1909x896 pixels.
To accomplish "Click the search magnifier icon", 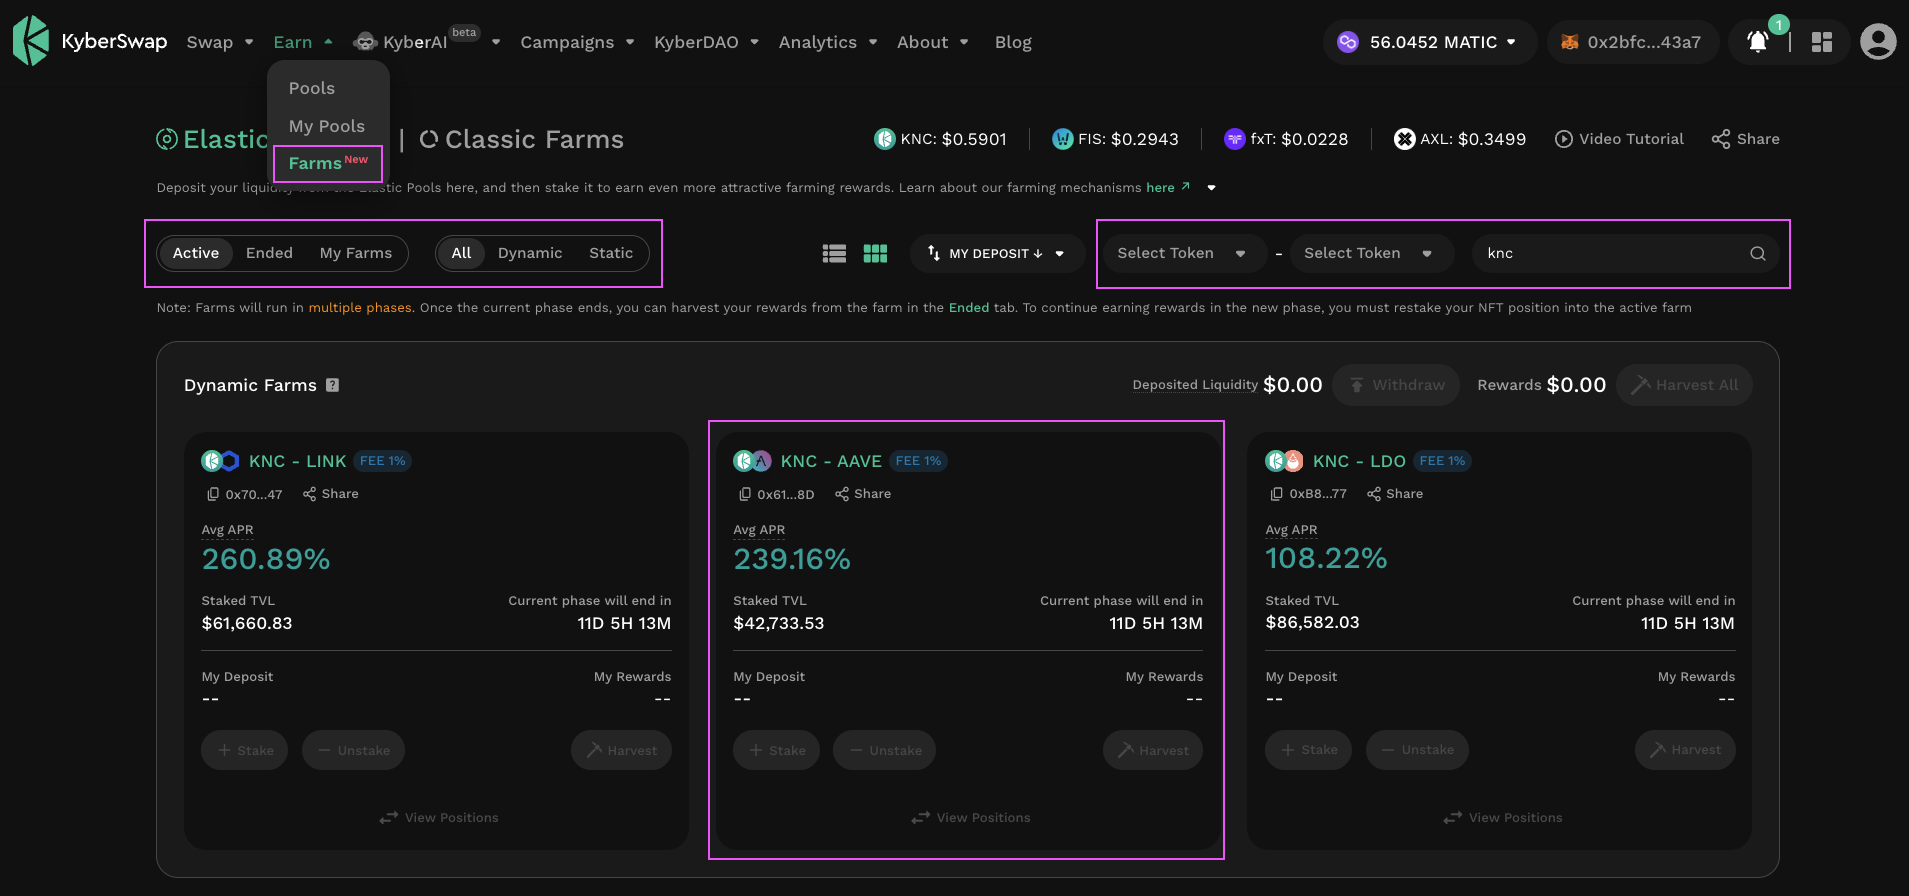I will 1757,254.
